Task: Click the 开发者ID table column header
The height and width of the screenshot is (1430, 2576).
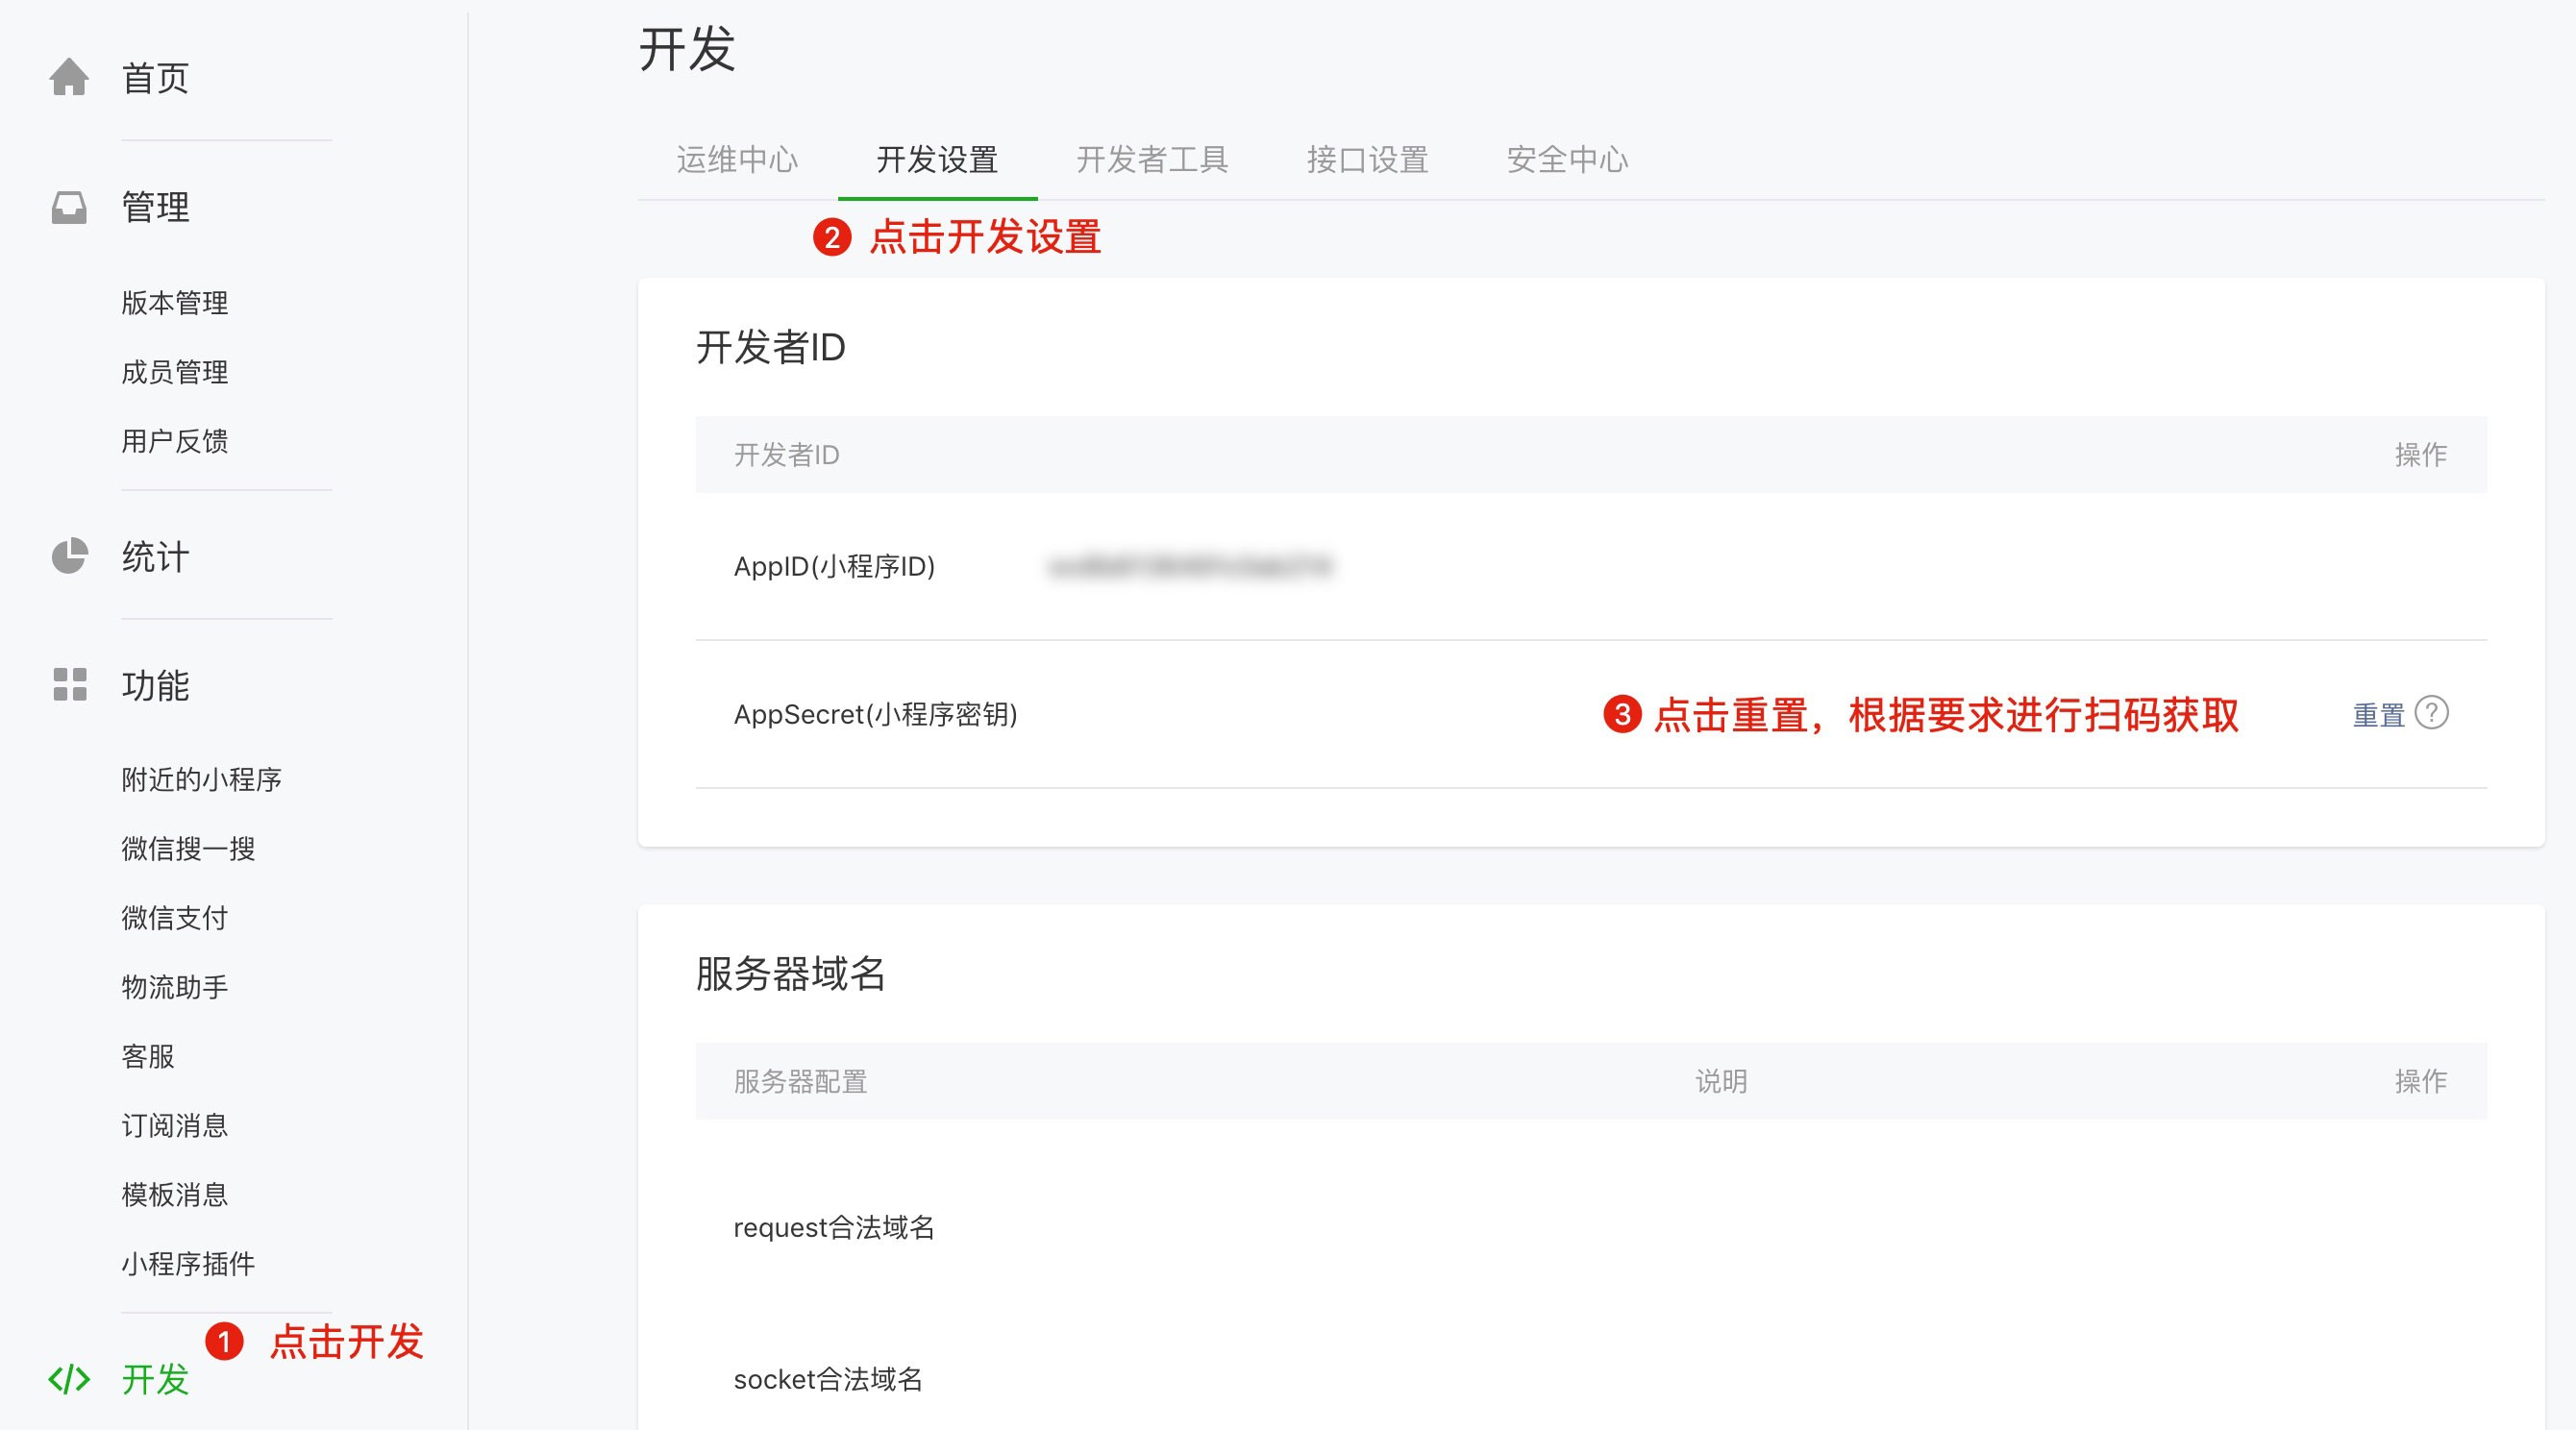Action: tap(786, 455)
